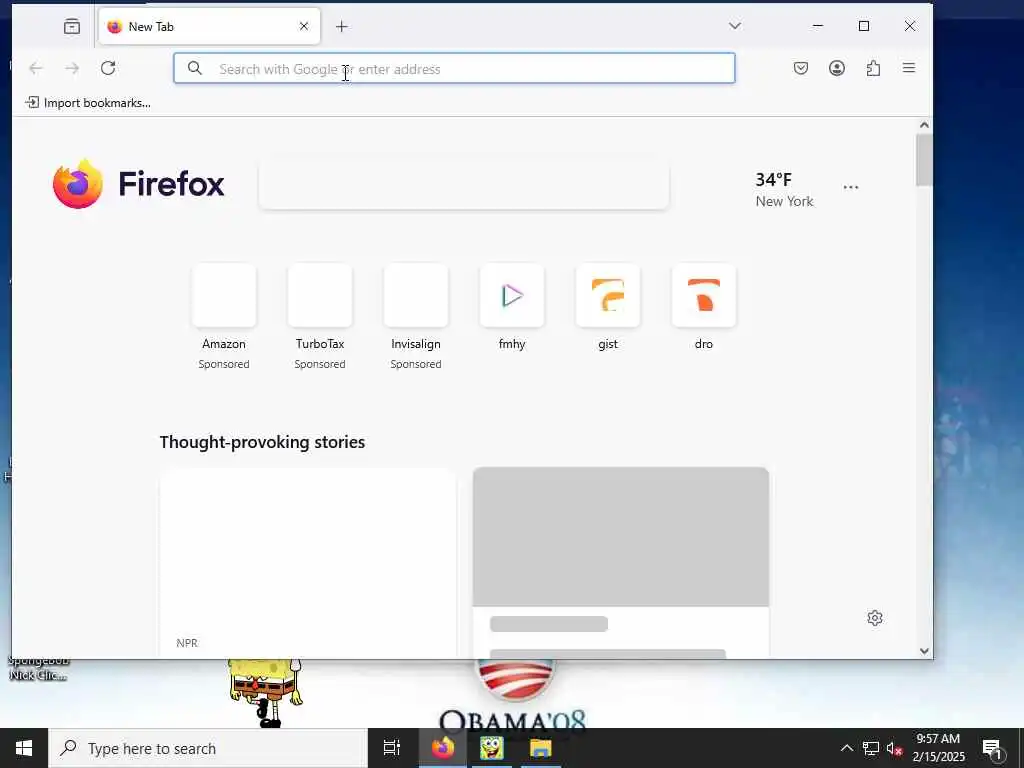Viewport: 1024px width, 768px height.
Task: Show hidden system tray icons
Action: pyautogui.click(x=846, y=748)
